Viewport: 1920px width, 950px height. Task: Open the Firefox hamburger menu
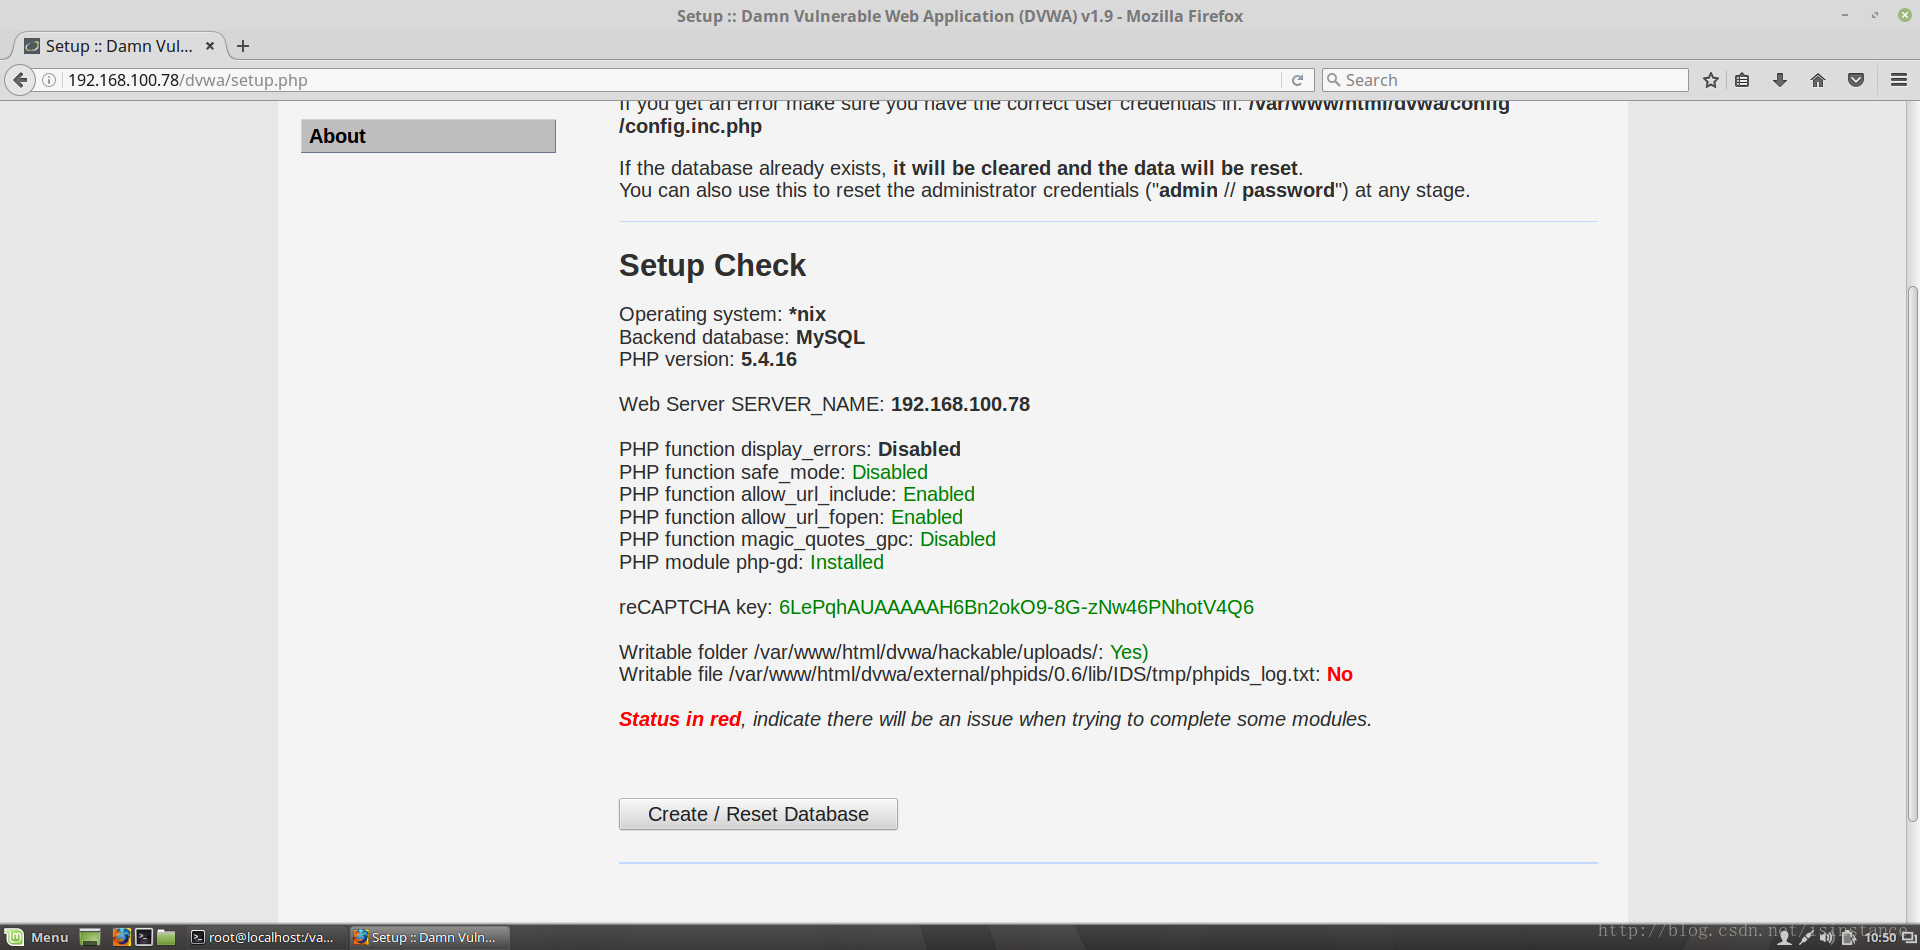(1899, 80)
